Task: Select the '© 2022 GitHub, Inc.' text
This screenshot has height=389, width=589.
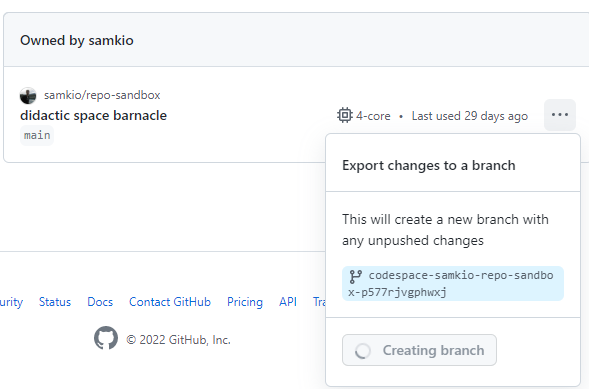Action: pyautogui.click(x=178, y=340)
